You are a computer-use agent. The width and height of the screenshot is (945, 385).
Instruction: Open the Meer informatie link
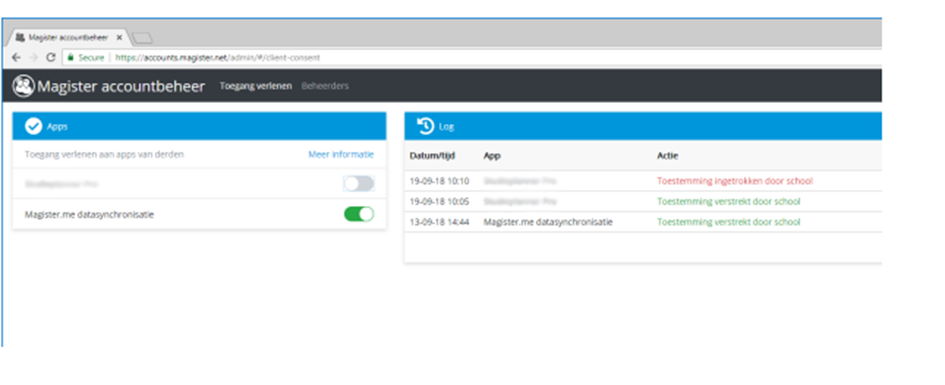coord(341,154)
